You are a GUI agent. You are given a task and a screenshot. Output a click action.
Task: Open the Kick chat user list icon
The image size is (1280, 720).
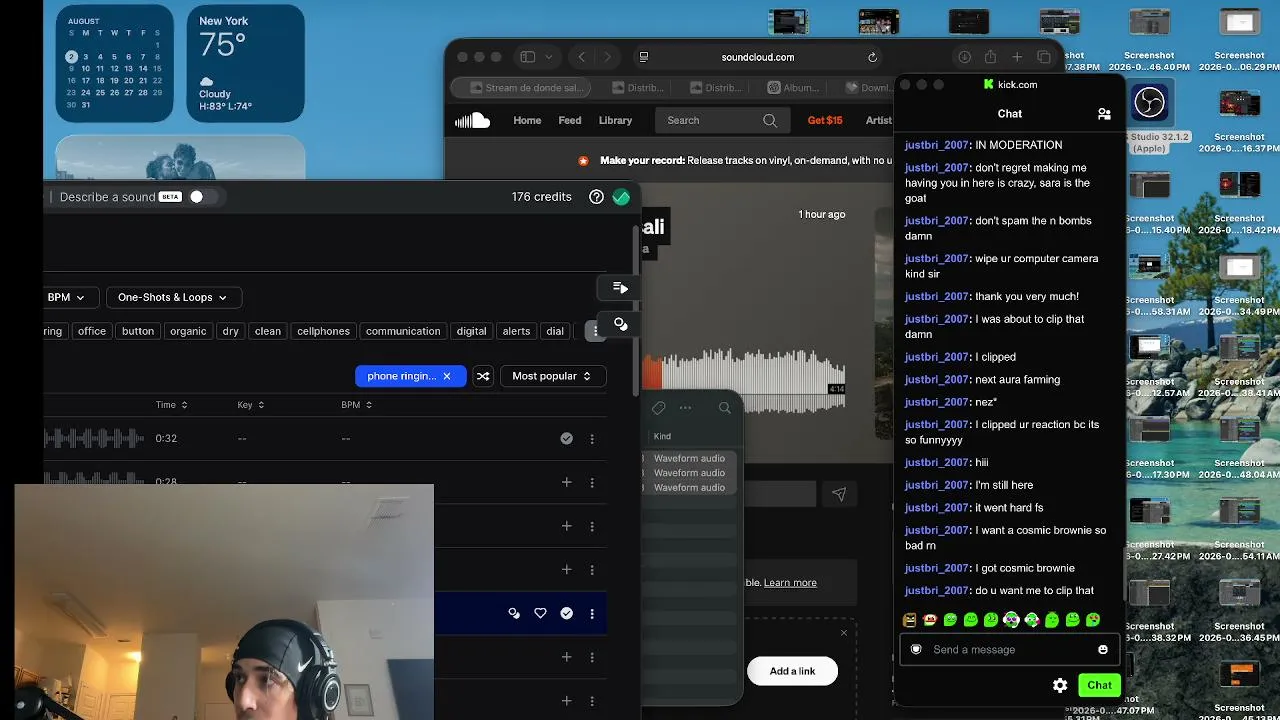(1104, 114)
